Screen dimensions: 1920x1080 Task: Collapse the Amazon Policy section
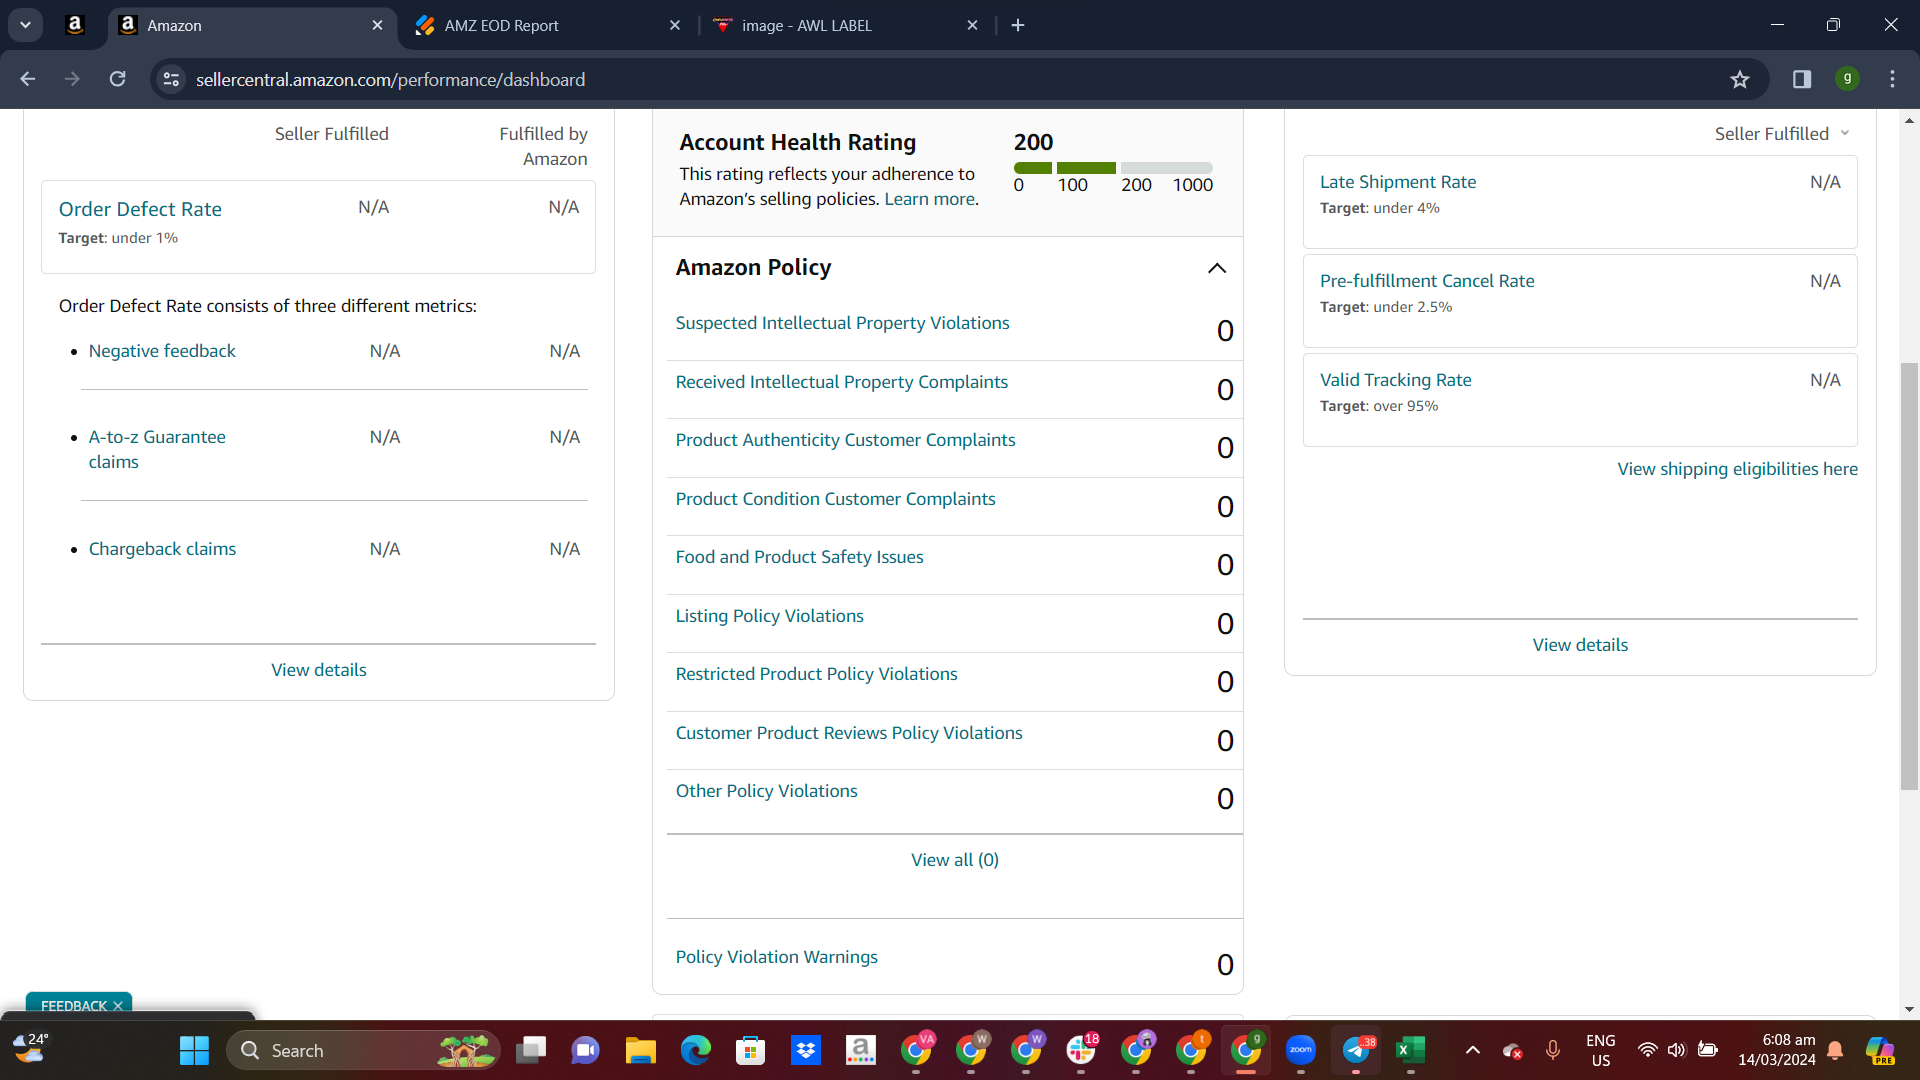click(1217, 268)
